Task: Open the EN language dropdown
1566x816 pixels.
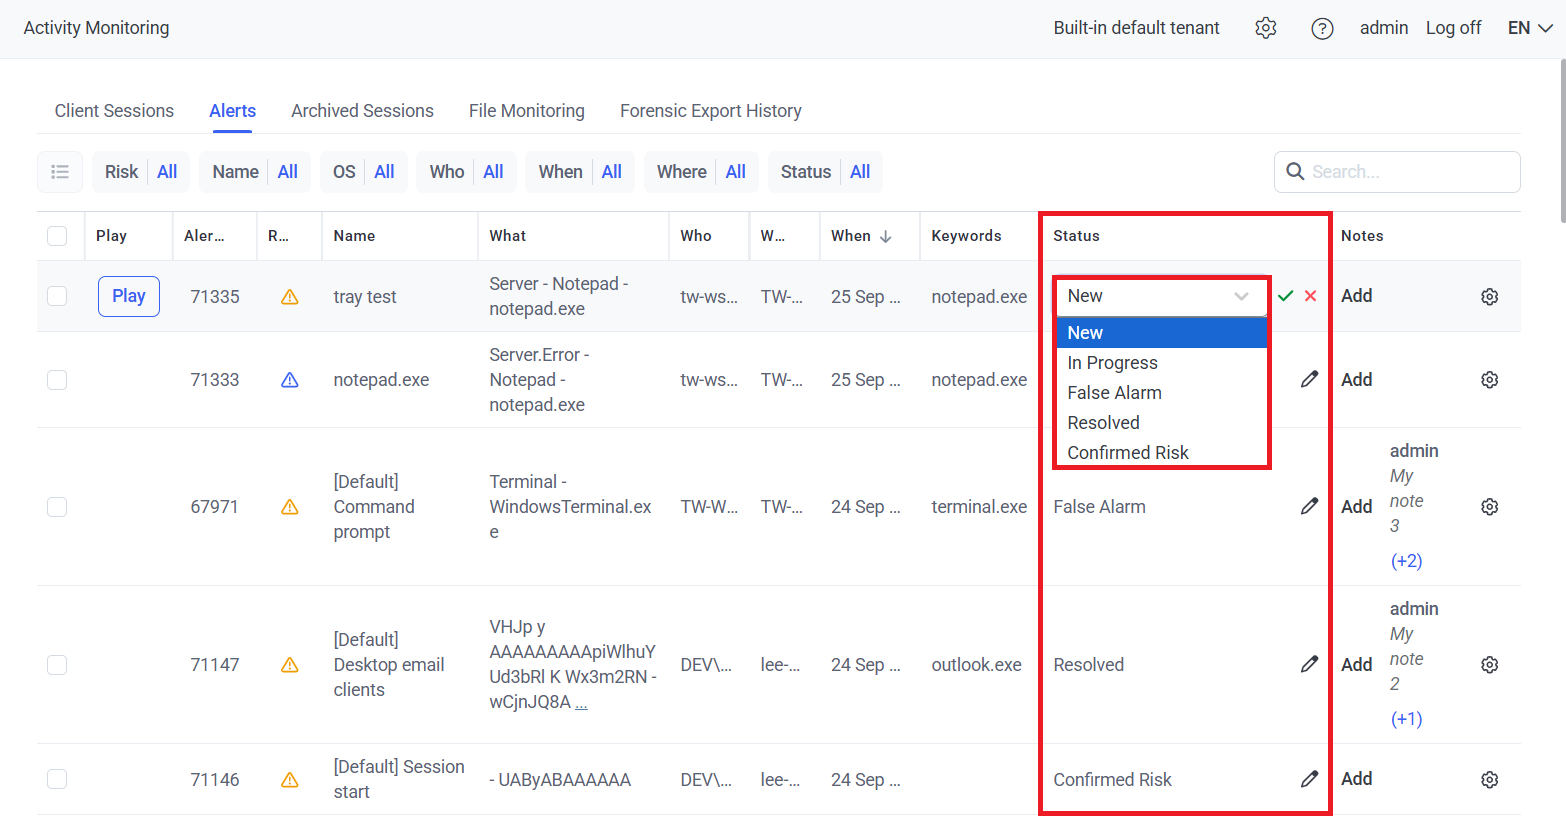Action: coord(1529,28)
